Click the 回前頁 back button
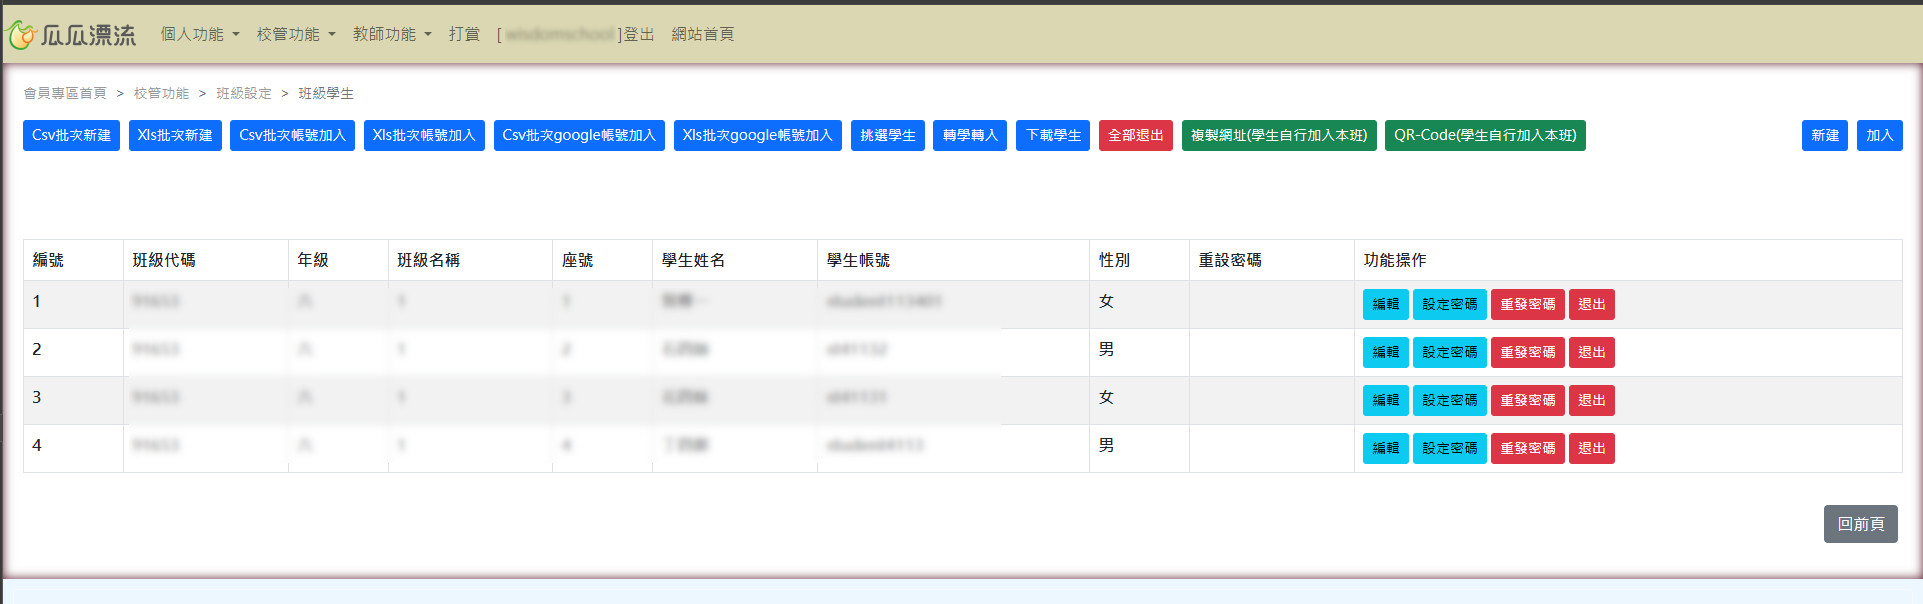1923x604 pixels. point(1860,524)
